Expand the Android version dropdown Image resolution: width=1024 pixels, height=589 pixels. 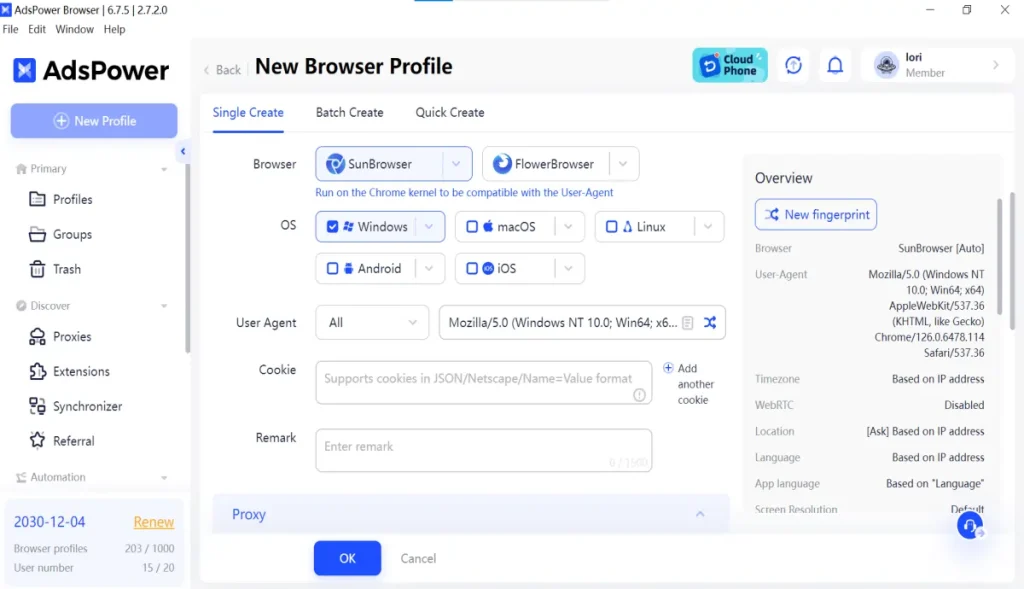429,268
